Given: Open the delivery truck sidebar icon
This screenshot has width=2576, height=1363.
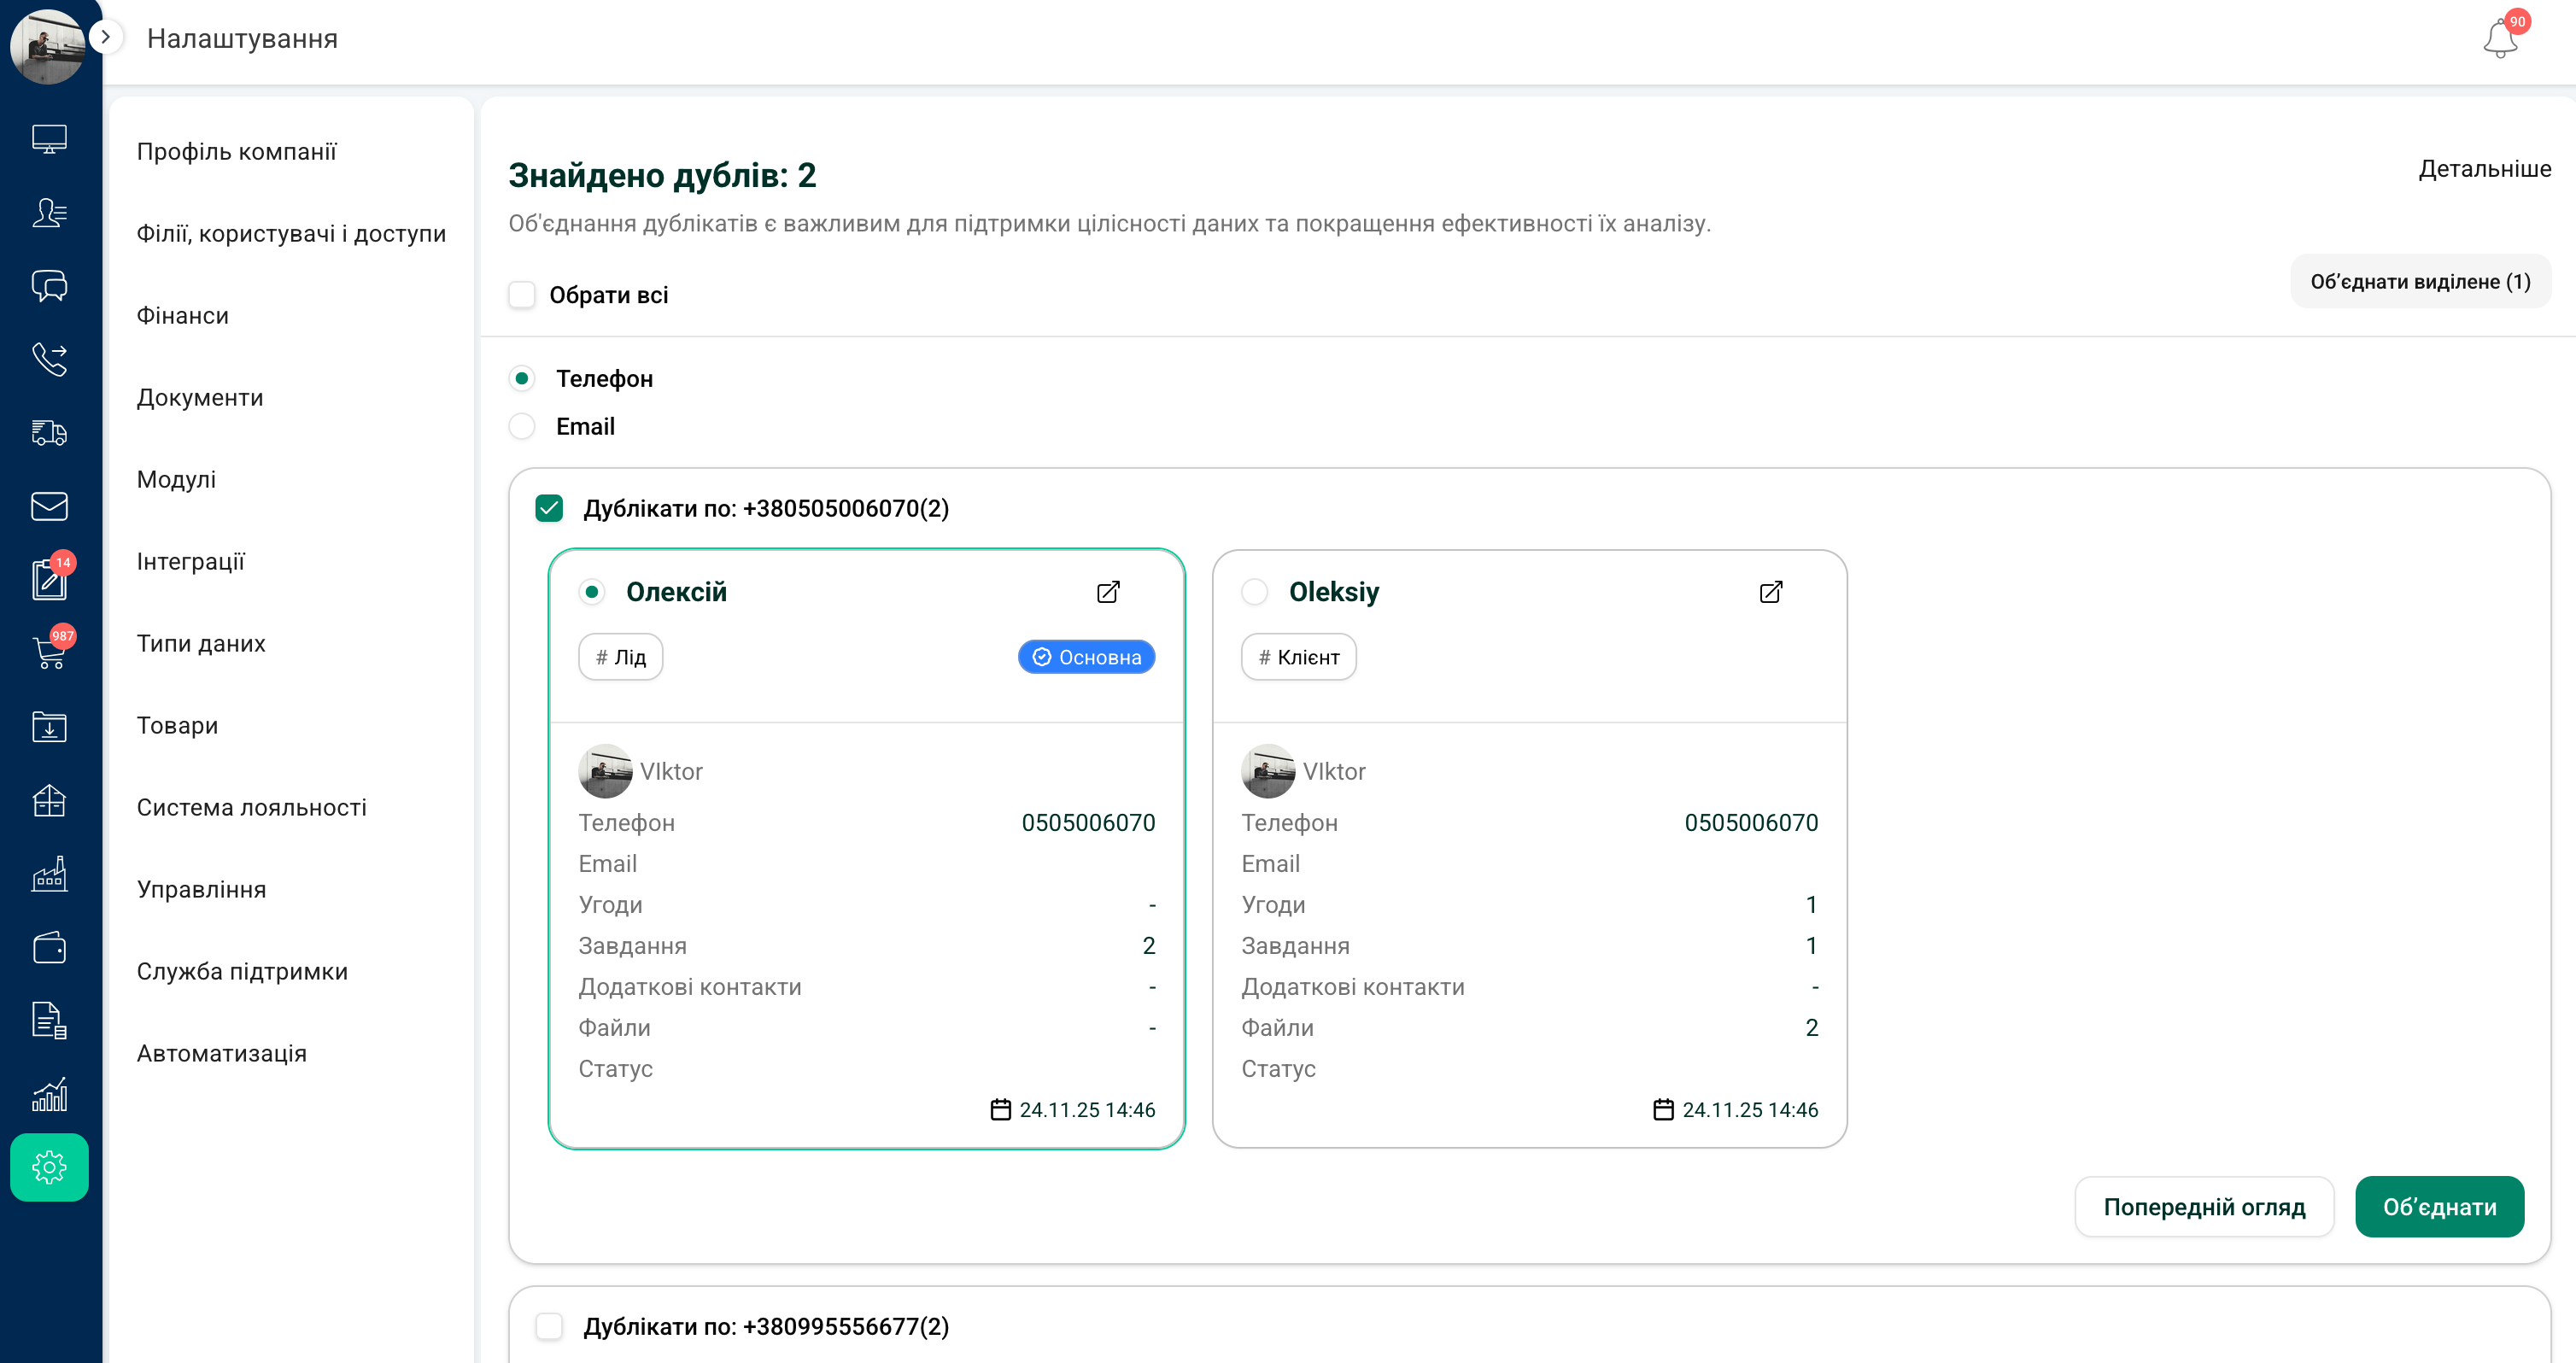Looking at the screenshot, I should [49, 432].
